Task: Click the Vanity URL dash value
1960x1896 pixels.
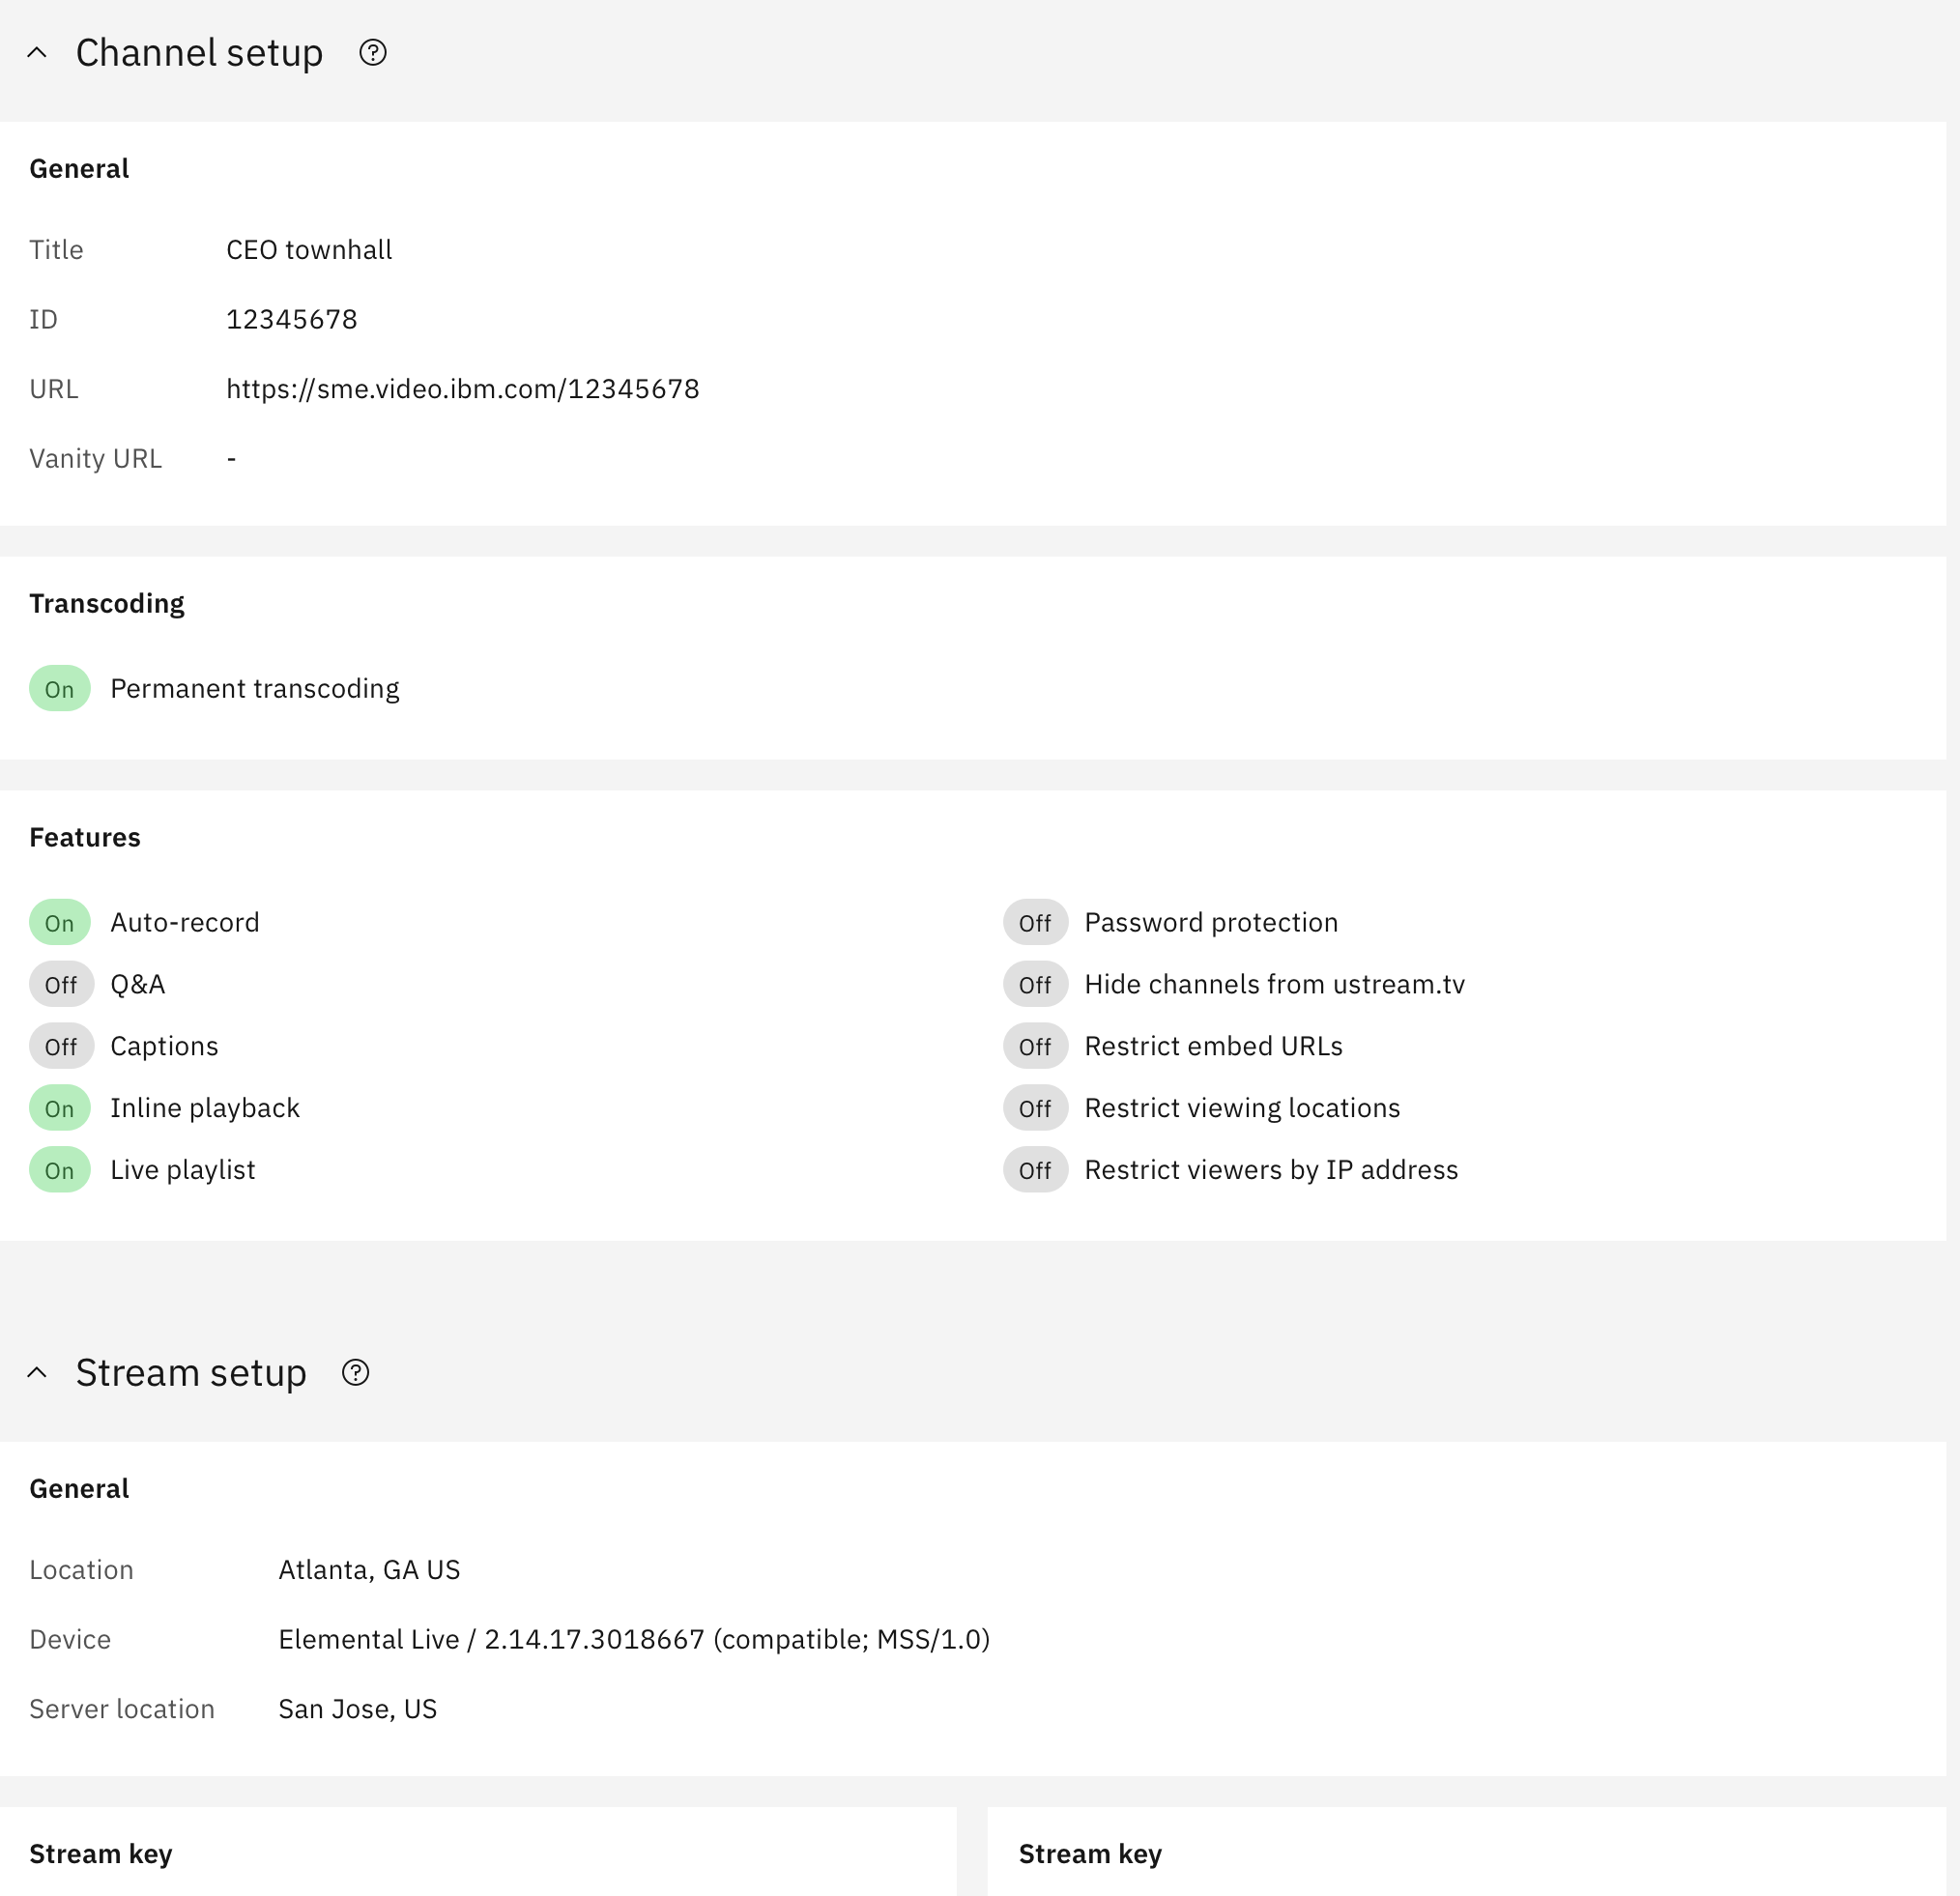Action: tap(232, 459)
